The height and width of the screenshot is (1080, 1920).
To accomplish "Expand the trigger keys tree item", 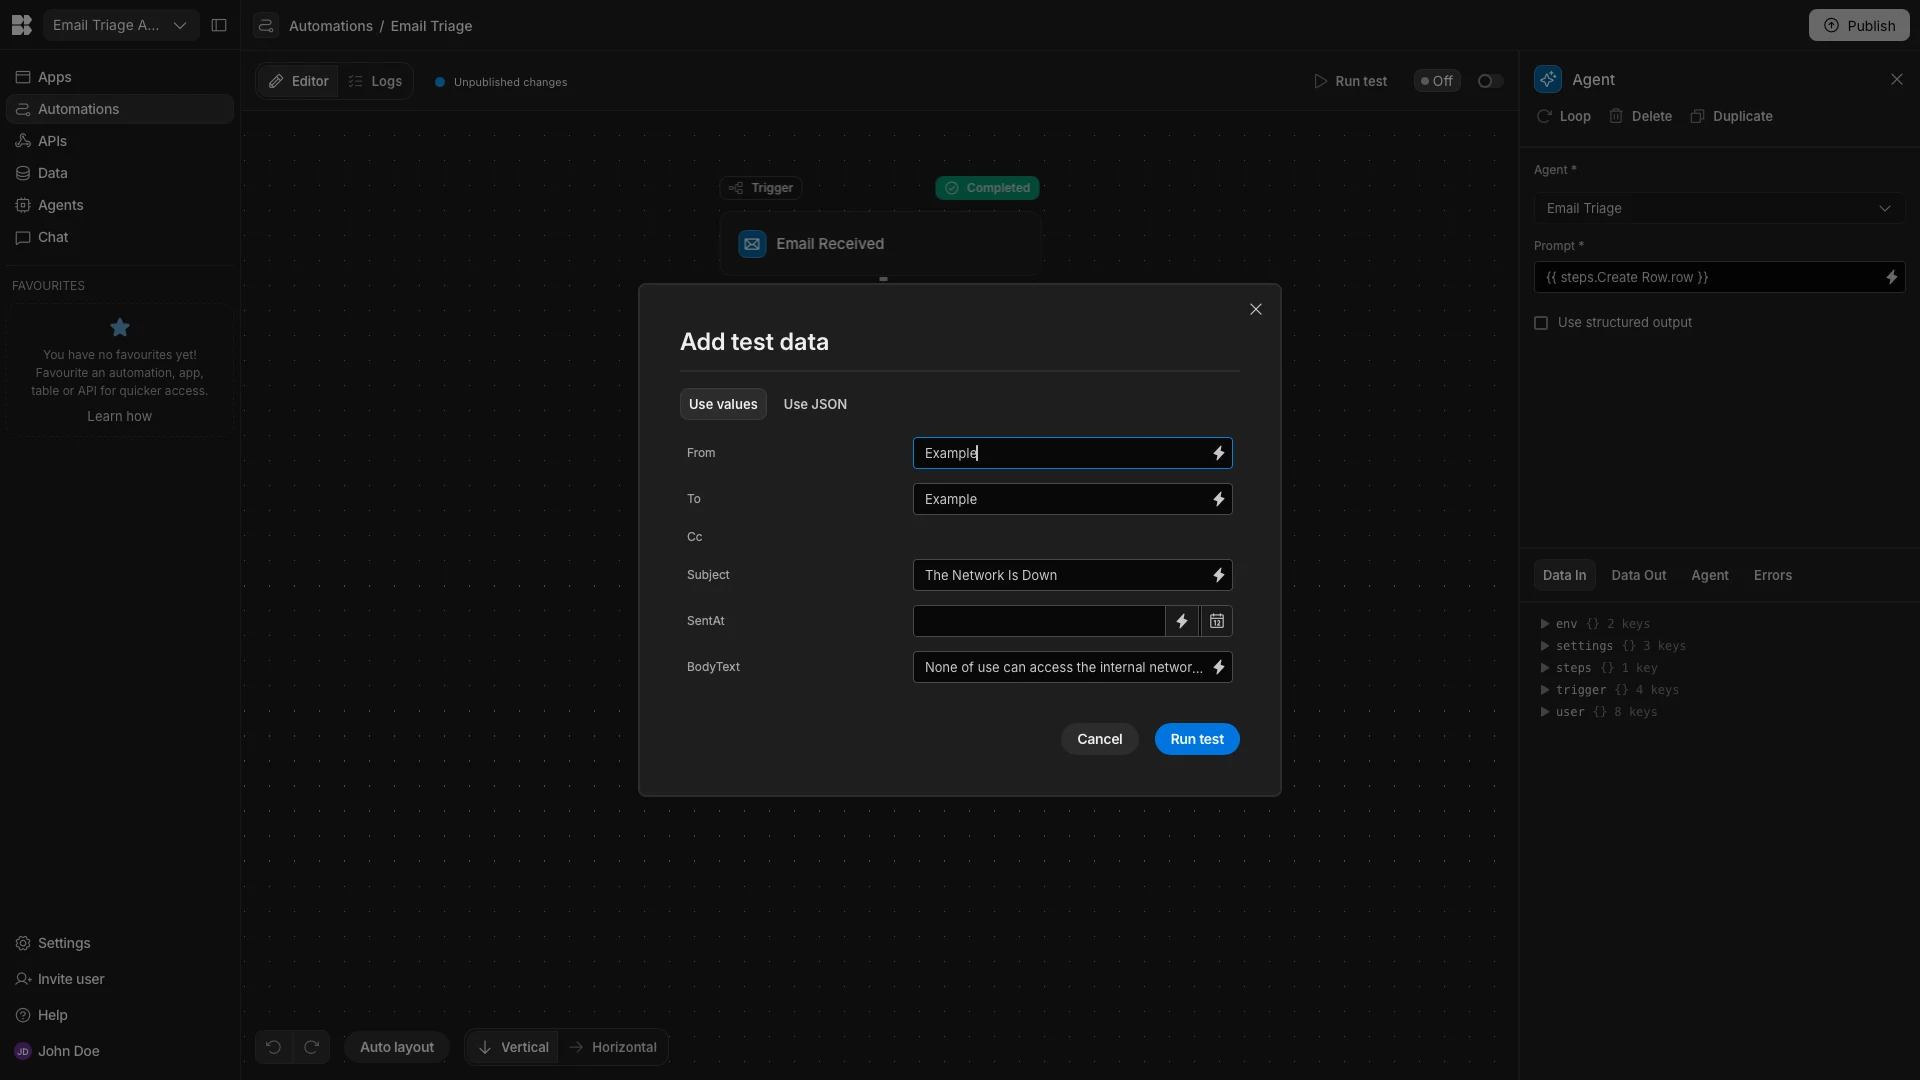I will (1545, 690).
